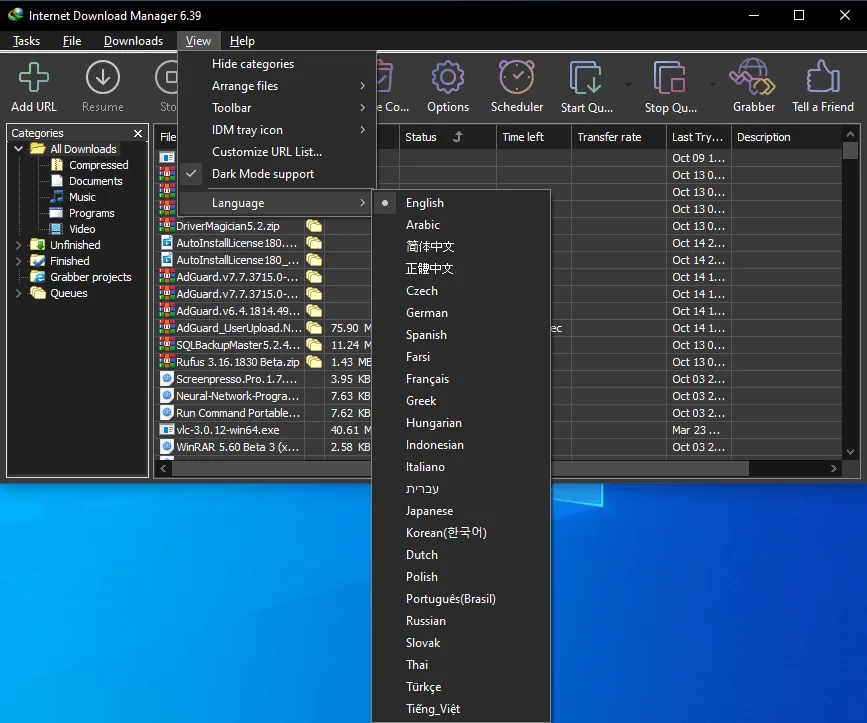Click folder icon beside DriverMagician5.2.zip
Image resolution: width=867 pixels, height=723 pixels.
click(314, 226)
